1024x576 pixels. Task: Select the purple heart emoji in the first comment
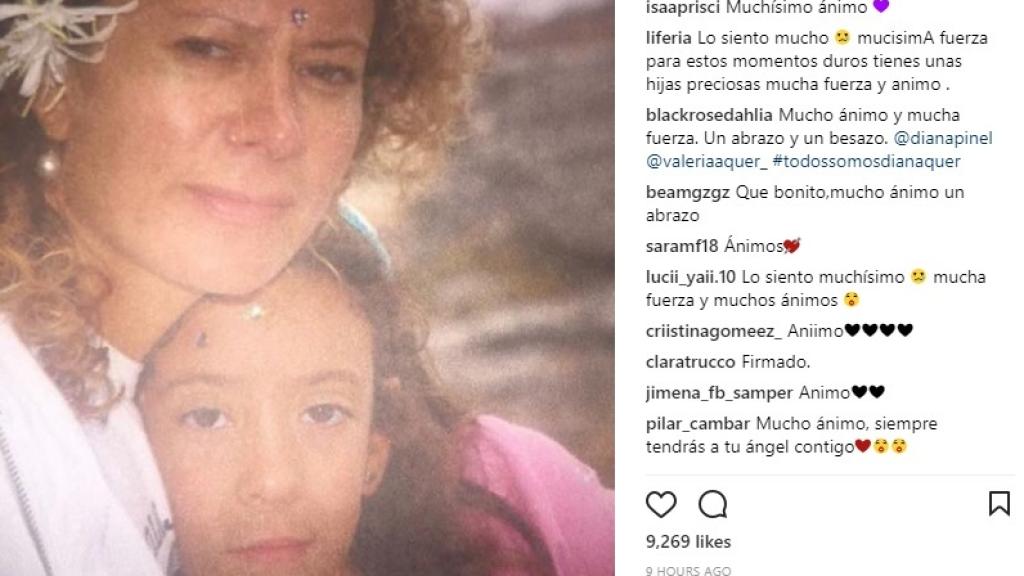(881, 7)
